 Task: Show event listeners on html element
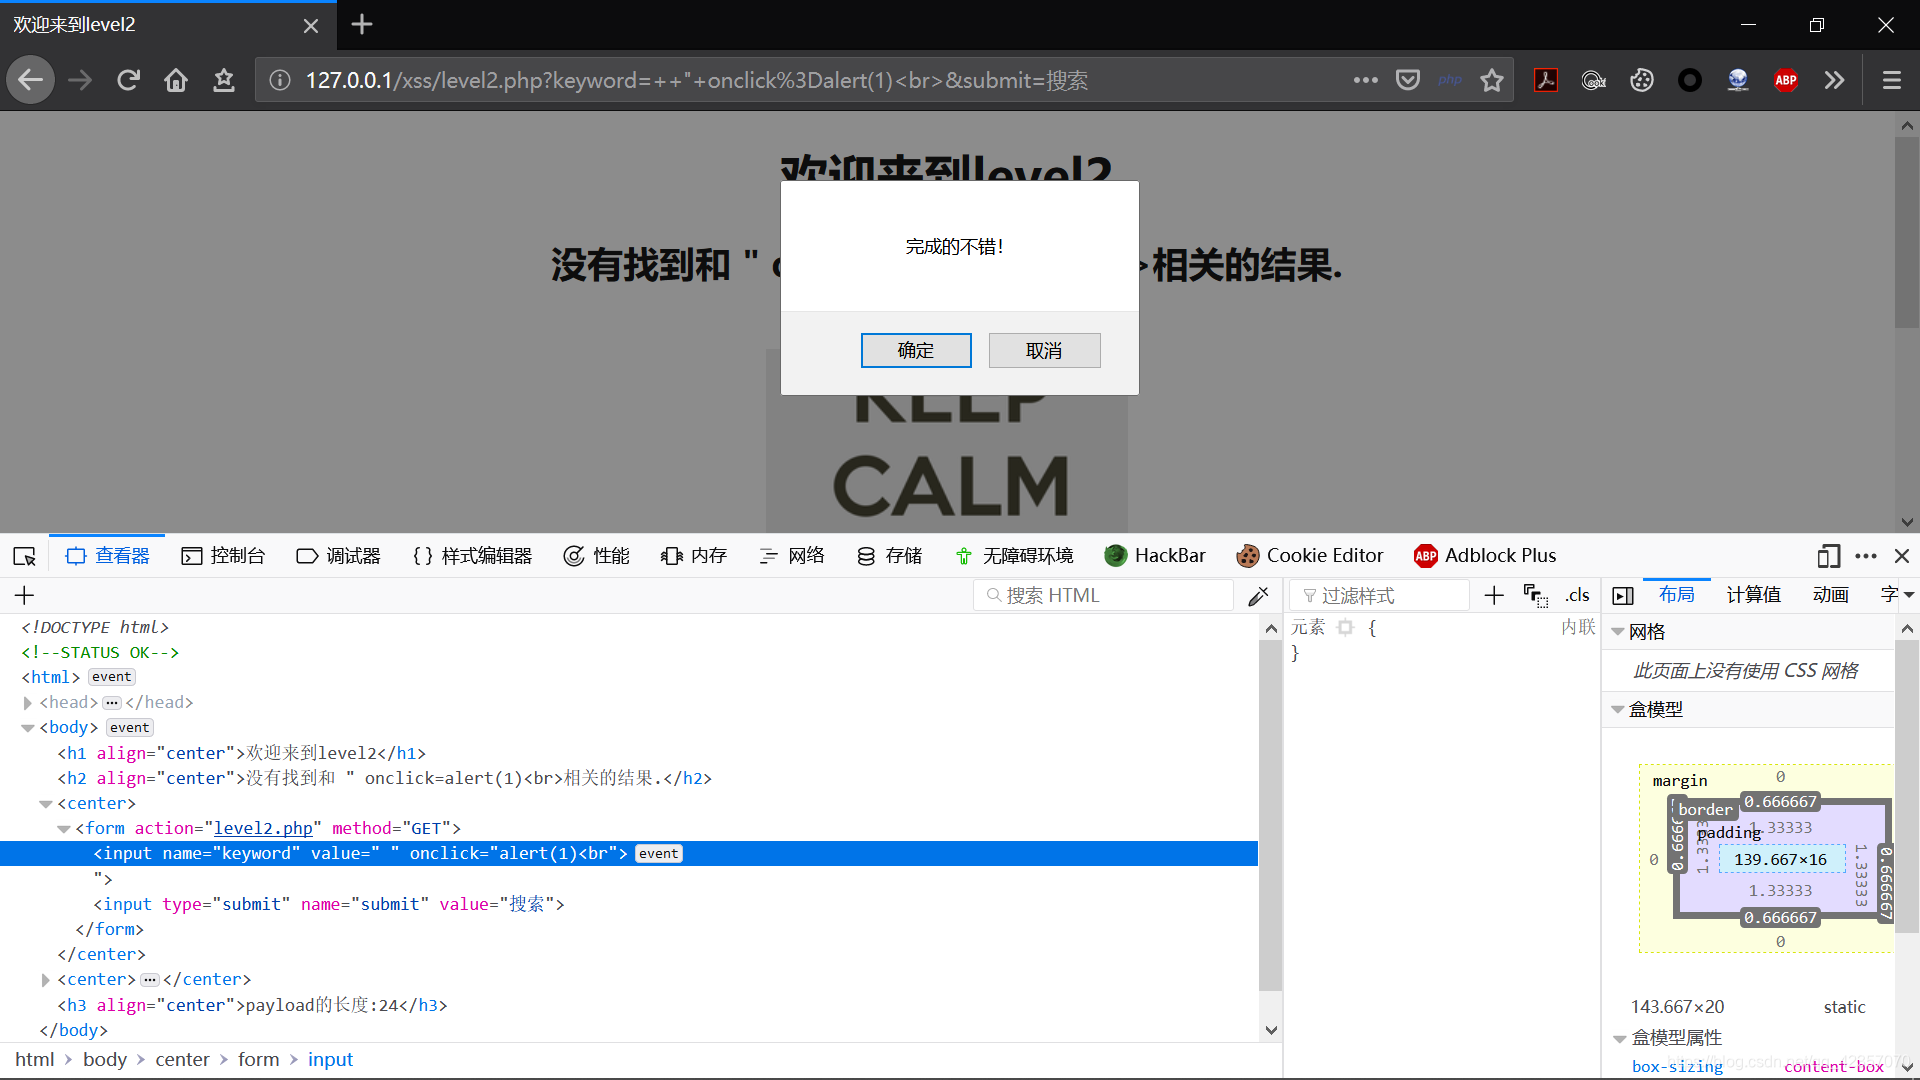(x=111, y=678)
